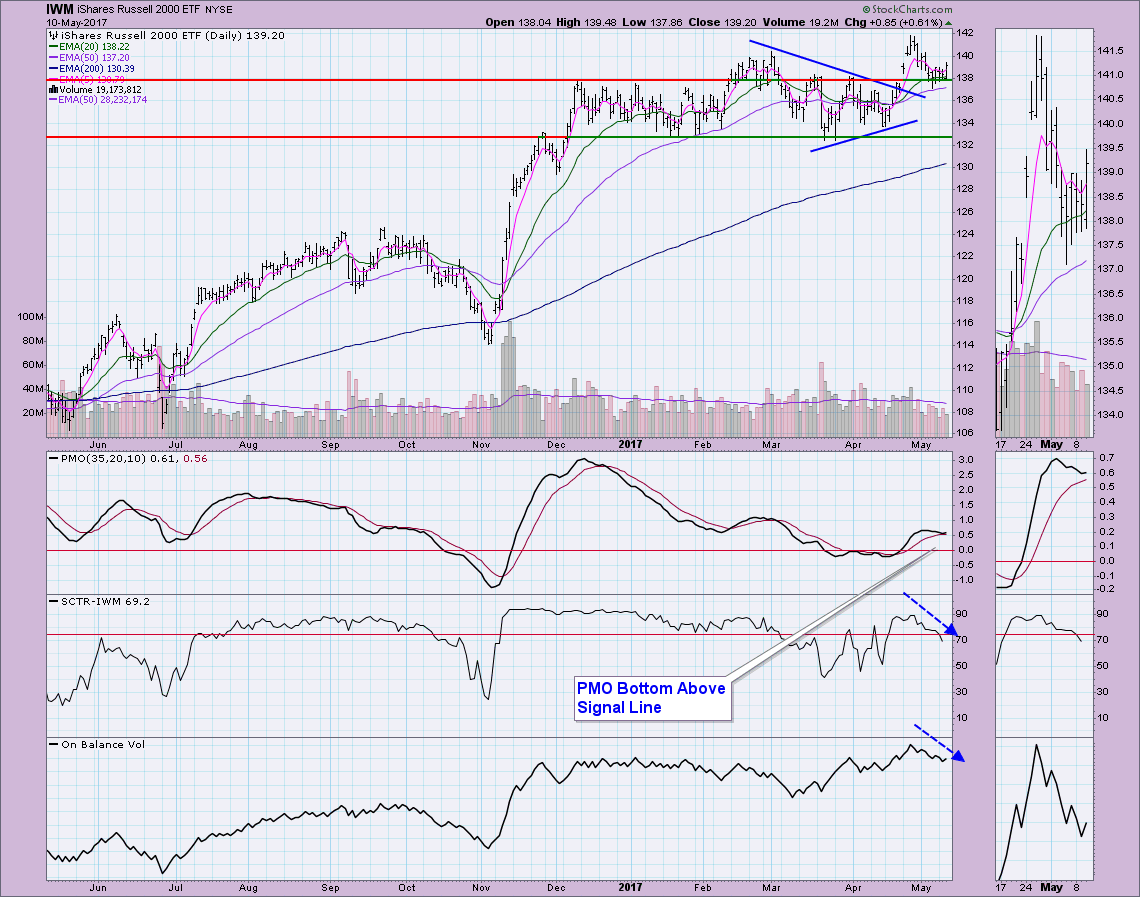This screenshot has width=1140, height=897.
Task: Click the purple swatch beside EMA(50) 28,232,174
Action: 53,100
